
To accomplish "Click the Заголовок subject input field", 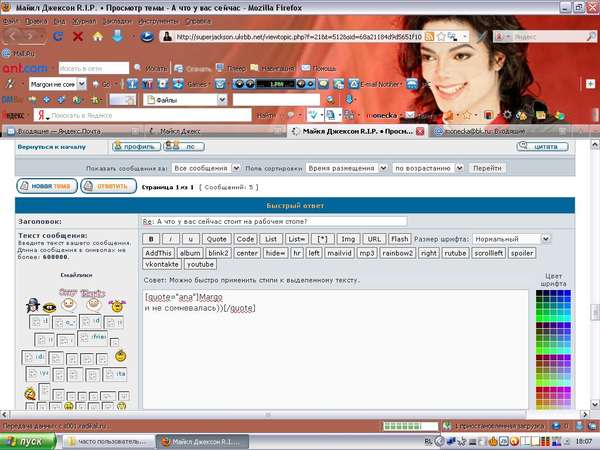I will pyautogui.click(x=272, y=221).
